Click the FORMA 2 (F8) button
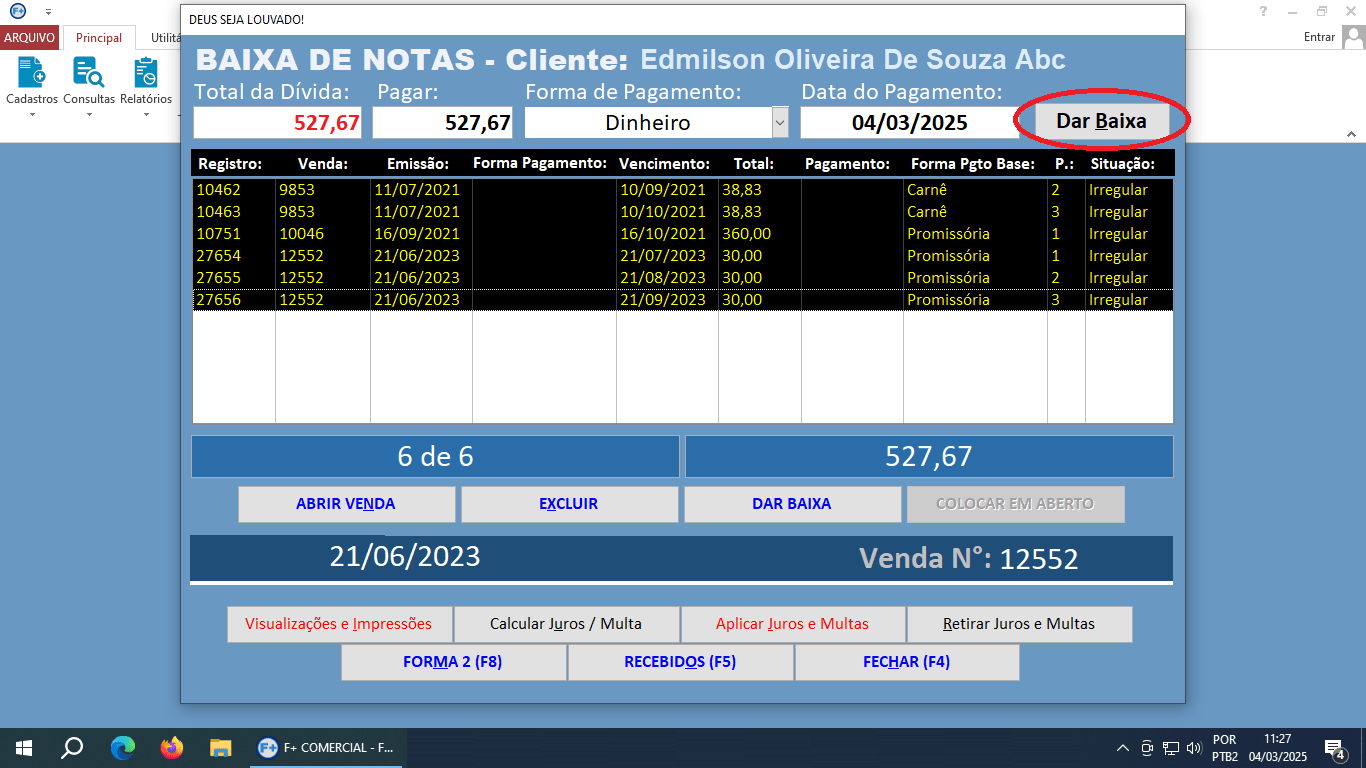The height and width of the screenshot is (768, 1366). [453, 662]
